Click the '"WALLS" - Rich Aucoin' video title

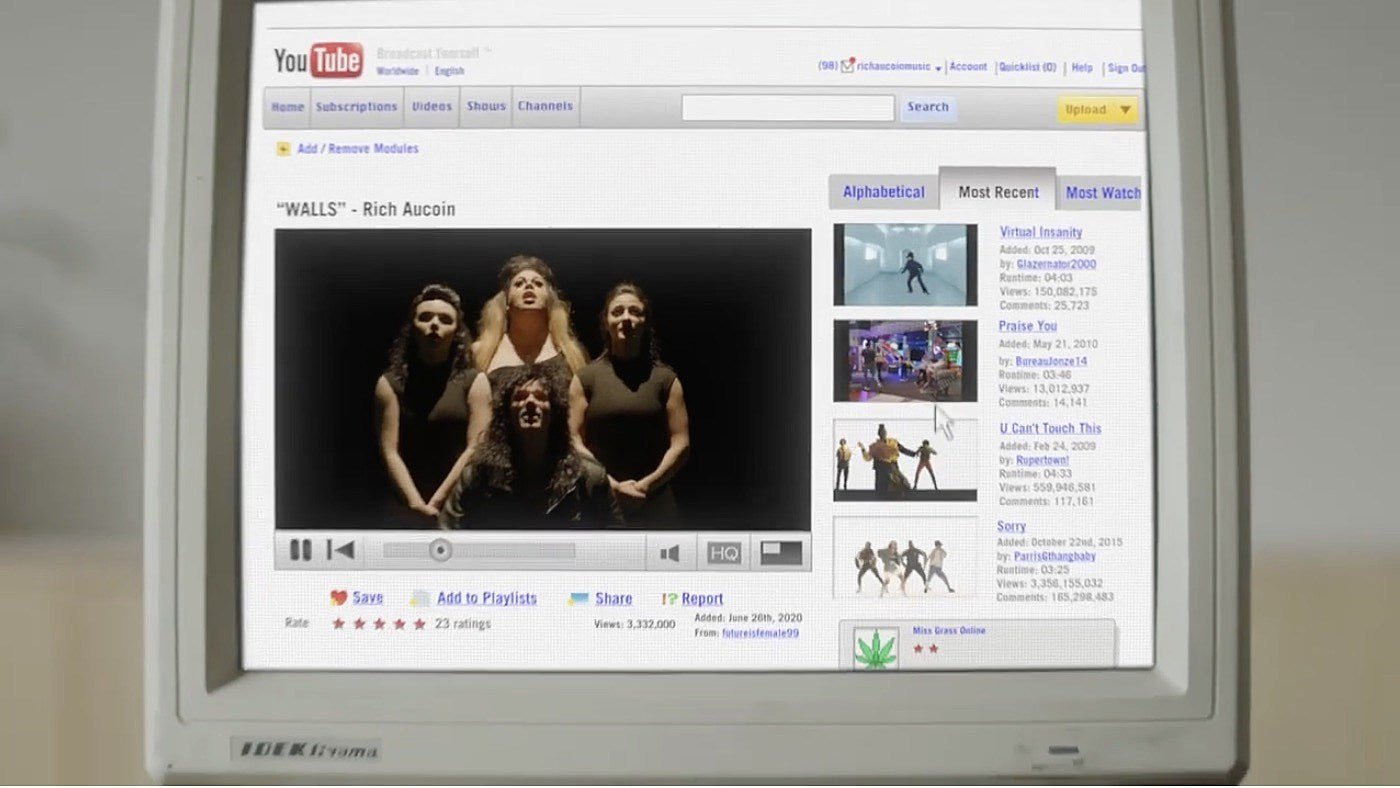(x=366, y=209)
